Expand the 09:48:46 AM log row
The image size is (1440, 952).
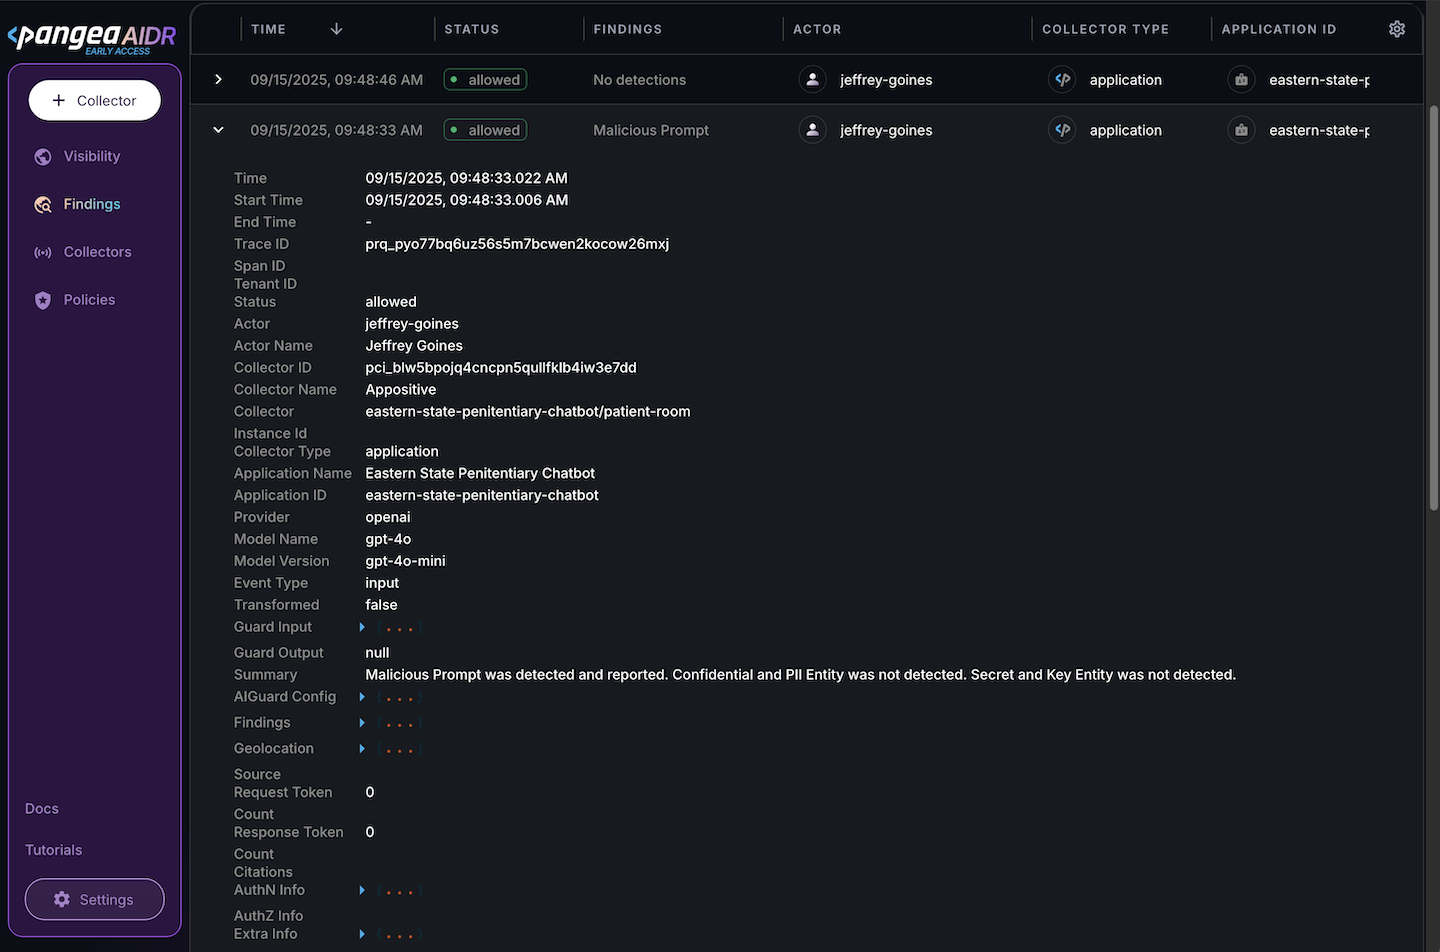click(218, 80)
